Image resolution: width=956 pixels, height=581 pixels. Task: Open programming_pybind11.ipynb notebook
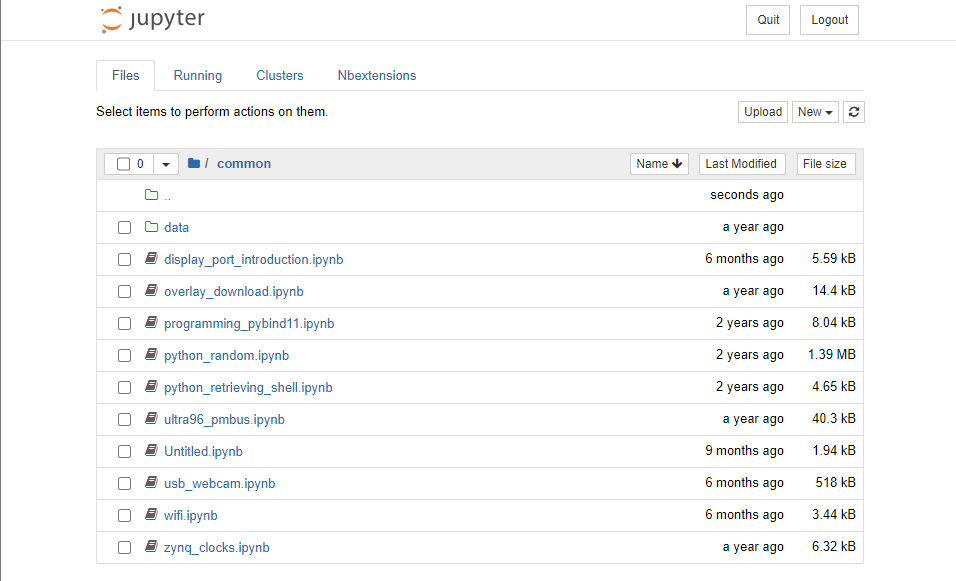point(249,324)
